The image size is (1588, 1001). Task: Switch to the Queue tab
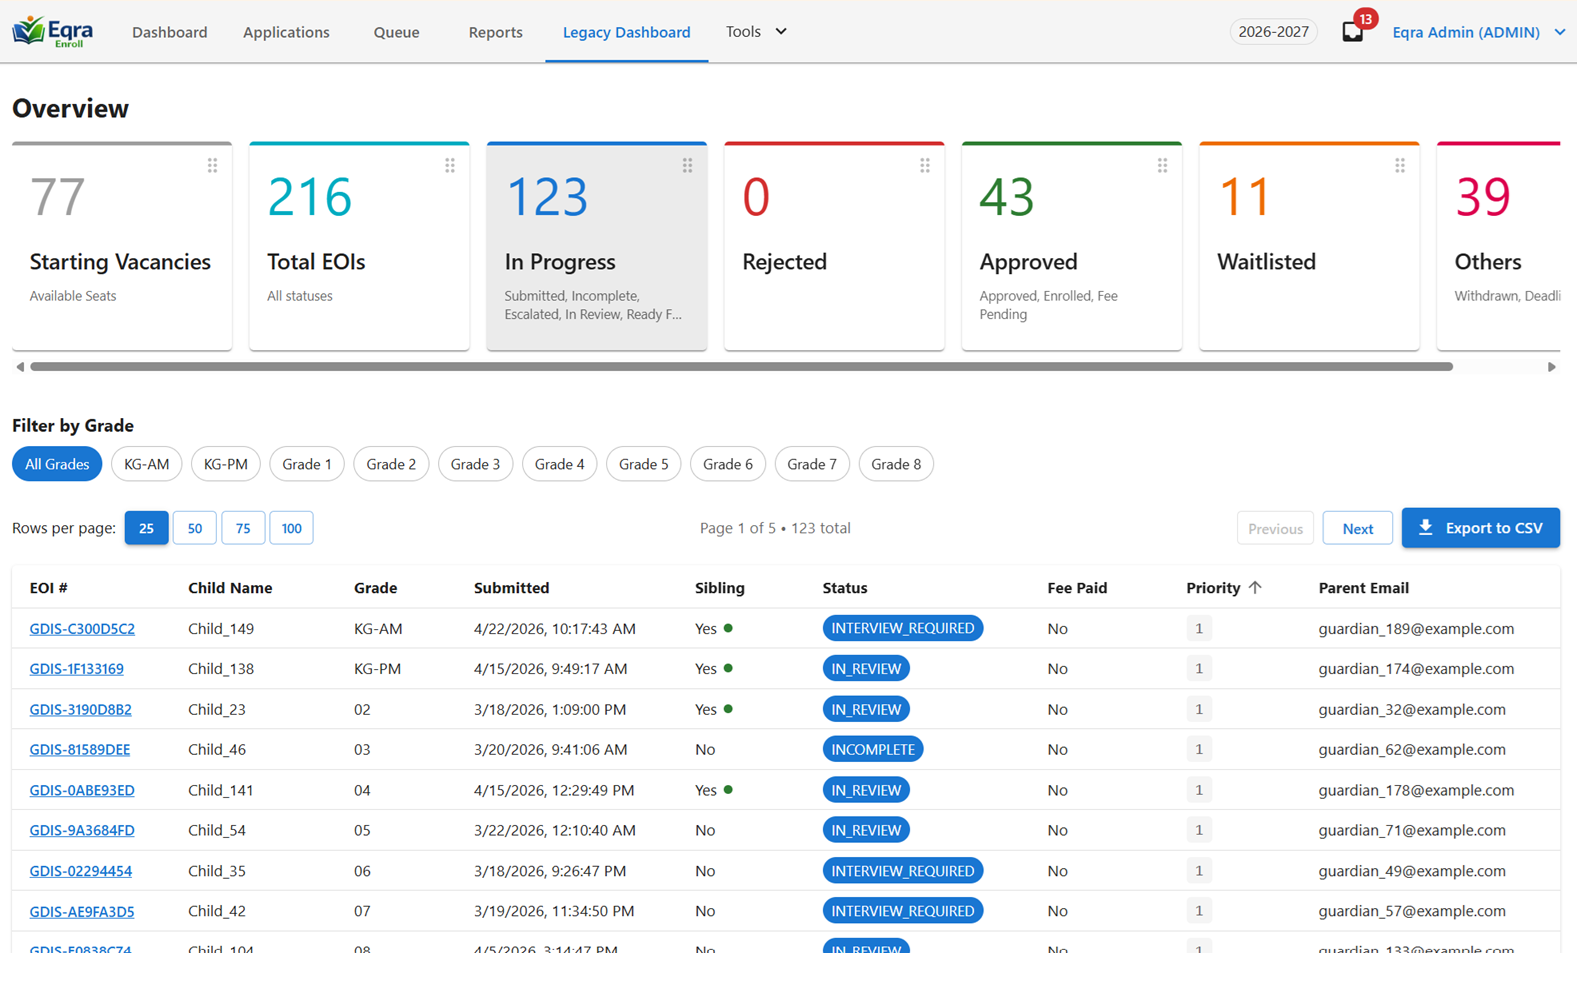tap(397, 32)
